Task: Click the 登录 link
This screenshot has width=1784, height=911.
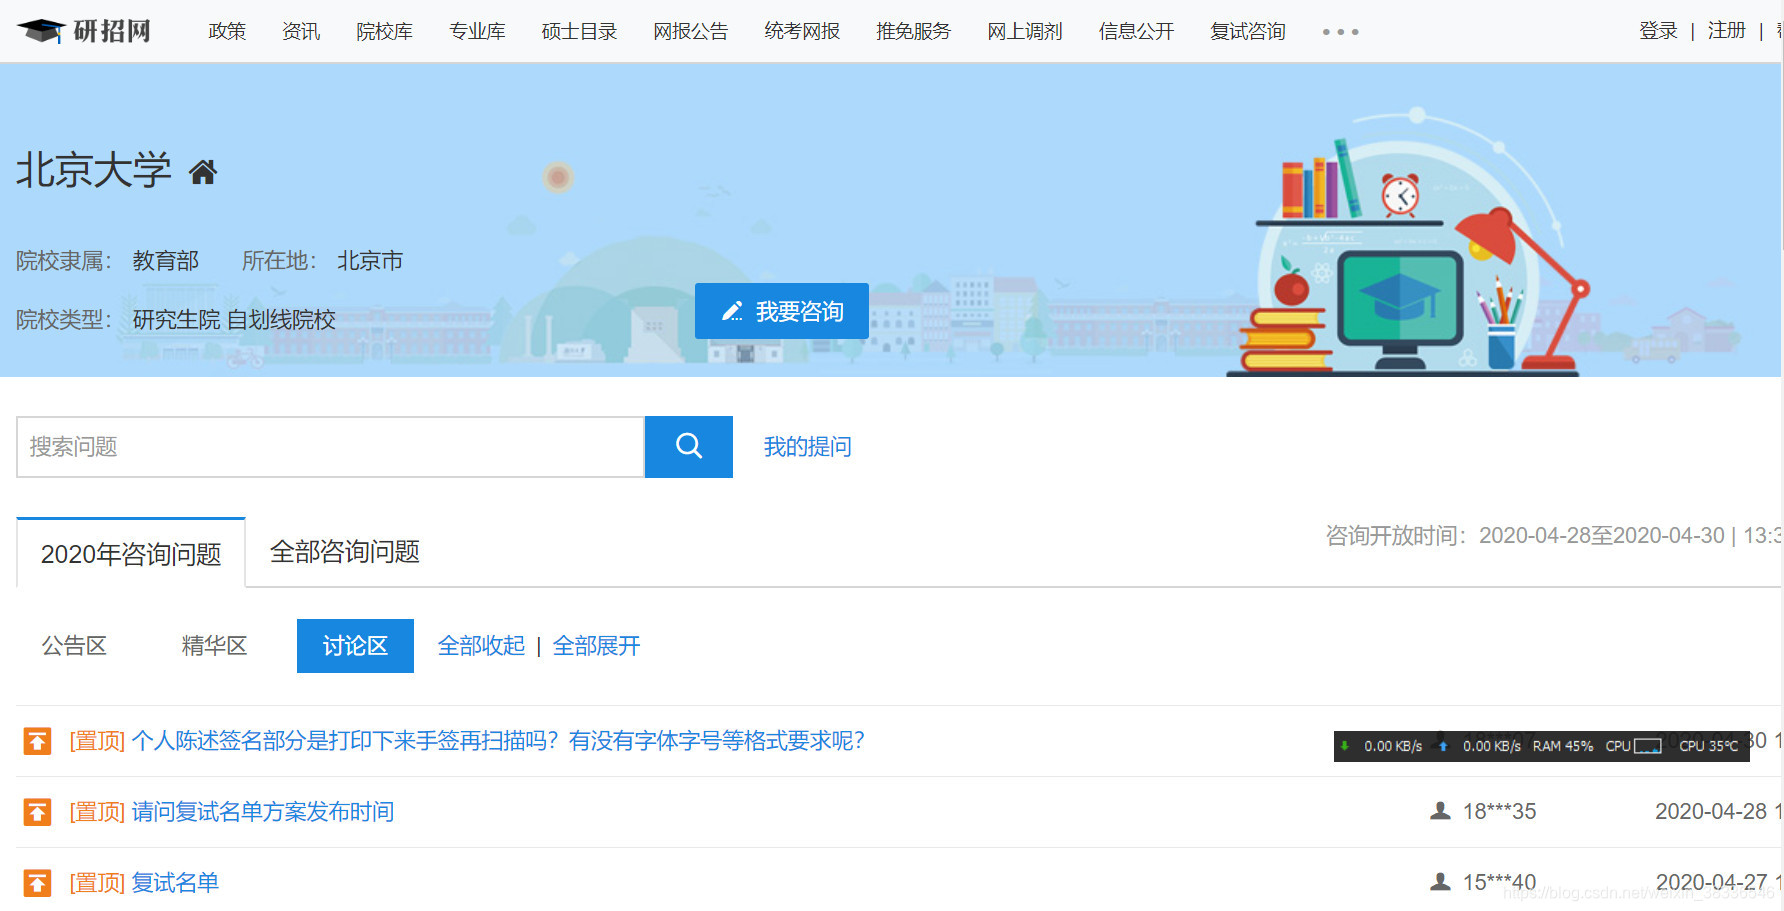Action: point(1658,31)
